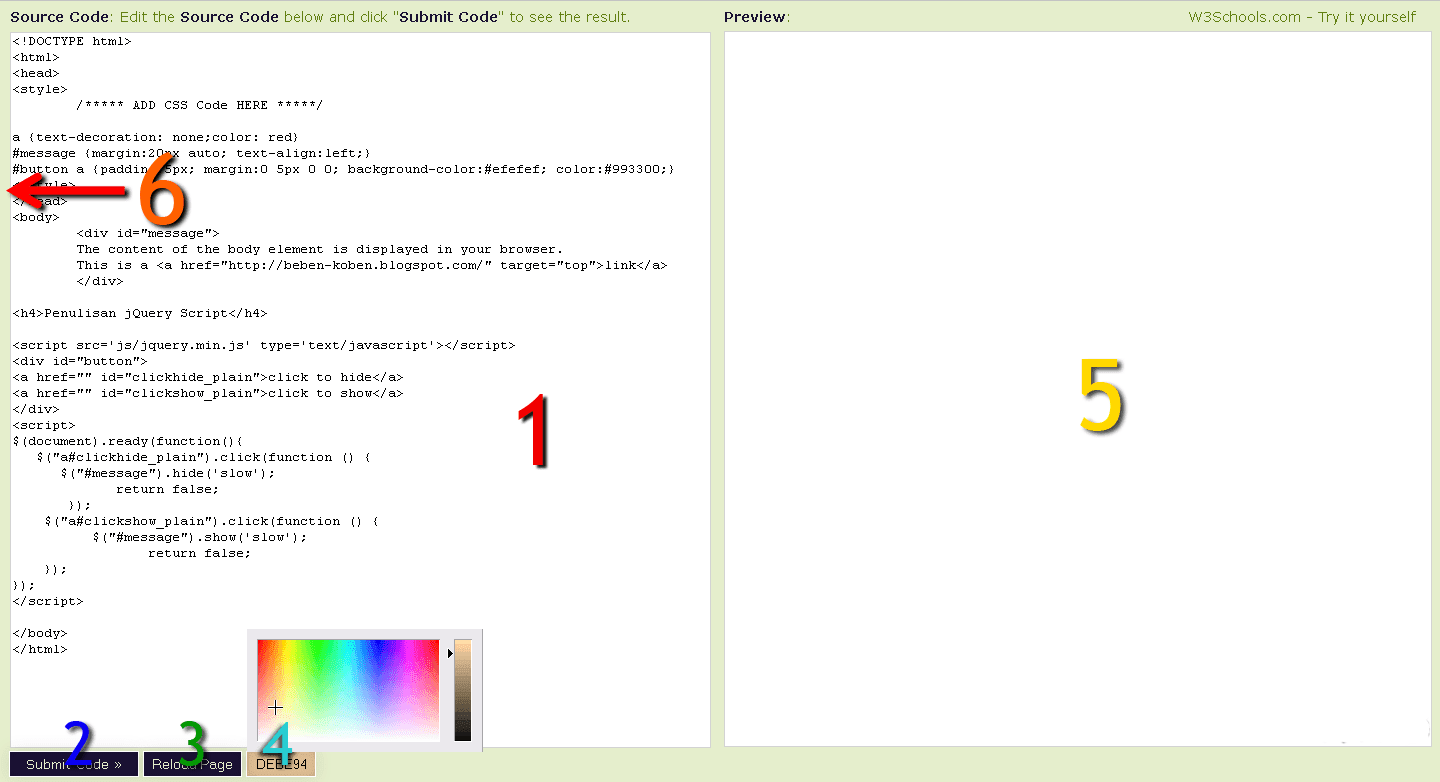
Task: Click the Submit Code button
Action: point(74,764)
